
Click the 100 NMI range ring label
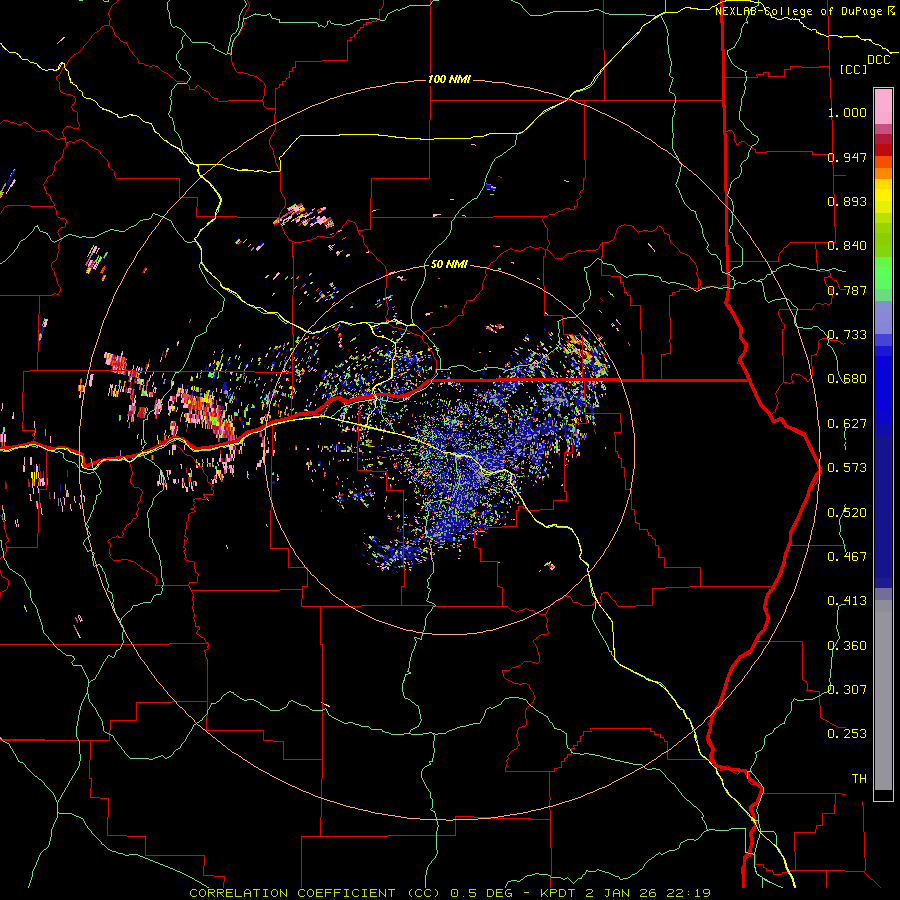tap(449, 79)
